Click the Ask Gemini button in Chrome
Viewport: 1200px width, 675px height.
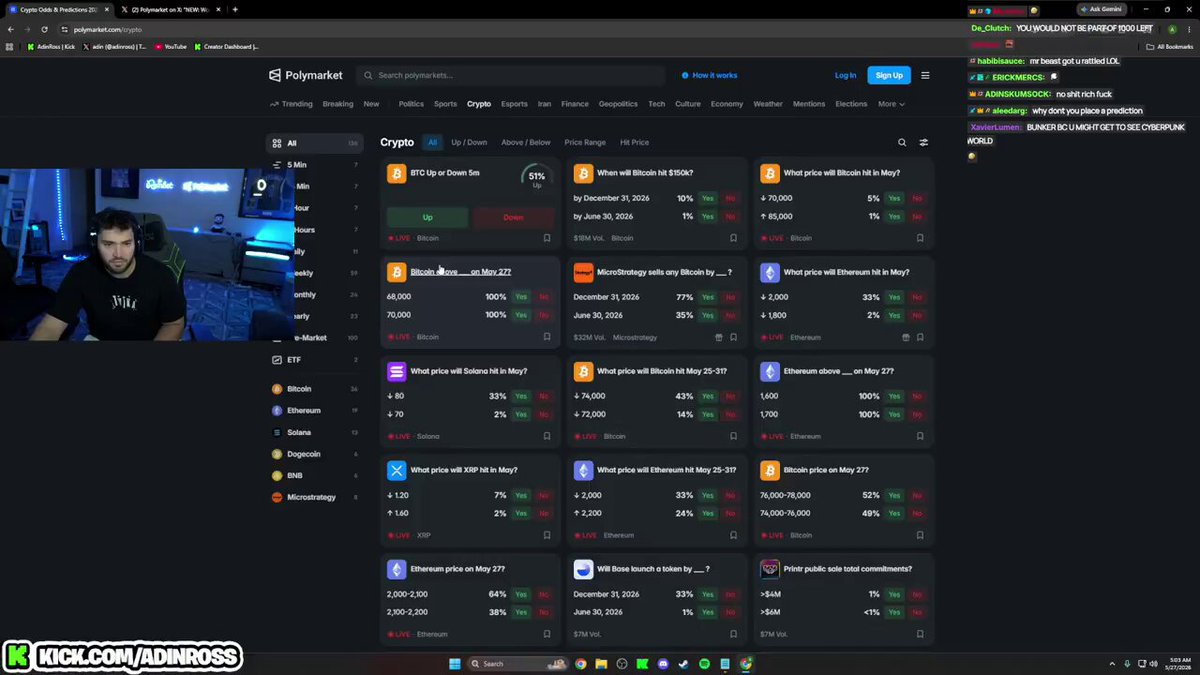click(1102, 9)
